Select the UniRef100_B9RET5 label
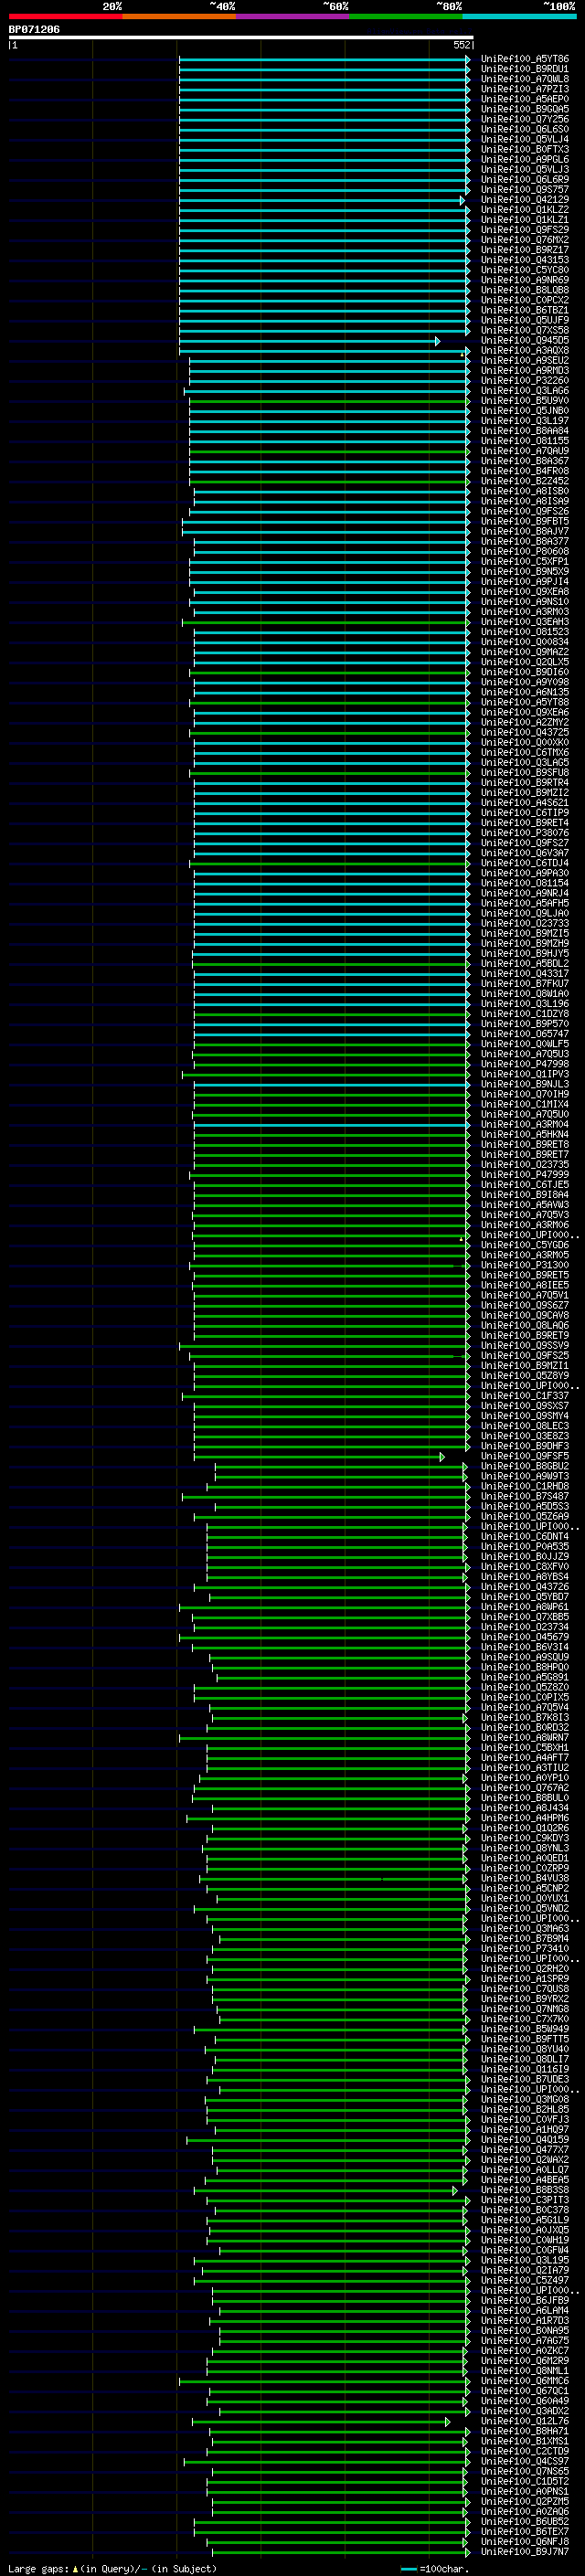This screenshot has height=2576, width=585. tap(525, 1275)
